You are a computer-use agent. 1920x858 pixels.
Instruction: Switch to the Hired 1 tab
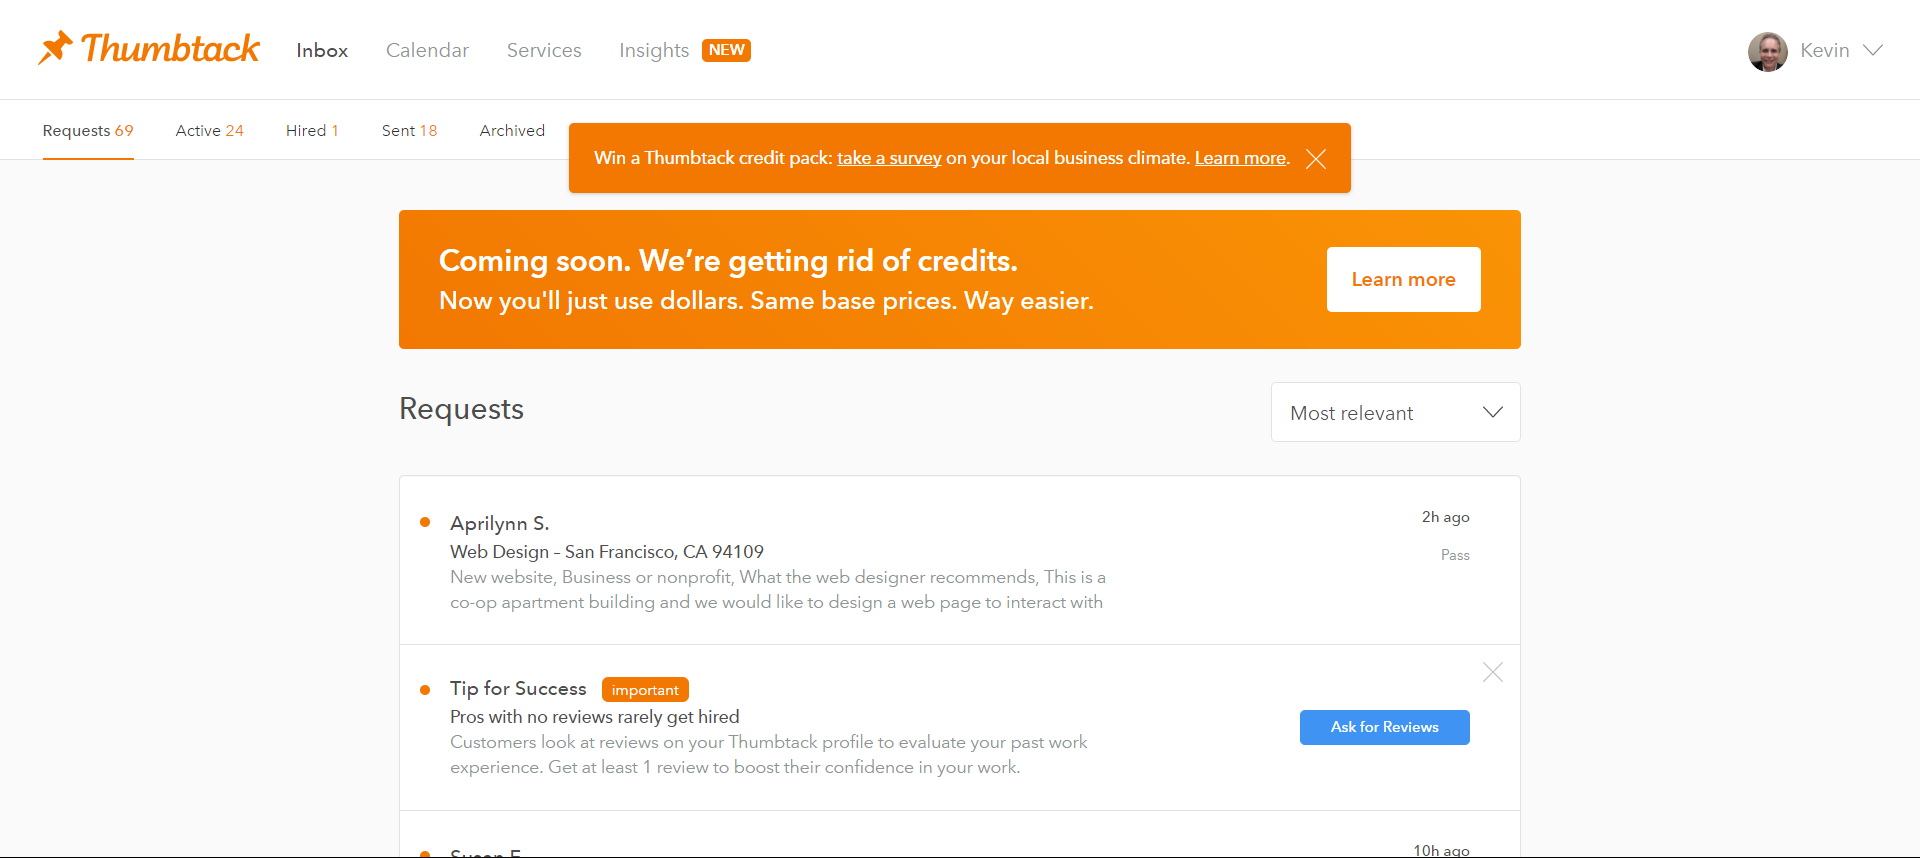[312, 131]
